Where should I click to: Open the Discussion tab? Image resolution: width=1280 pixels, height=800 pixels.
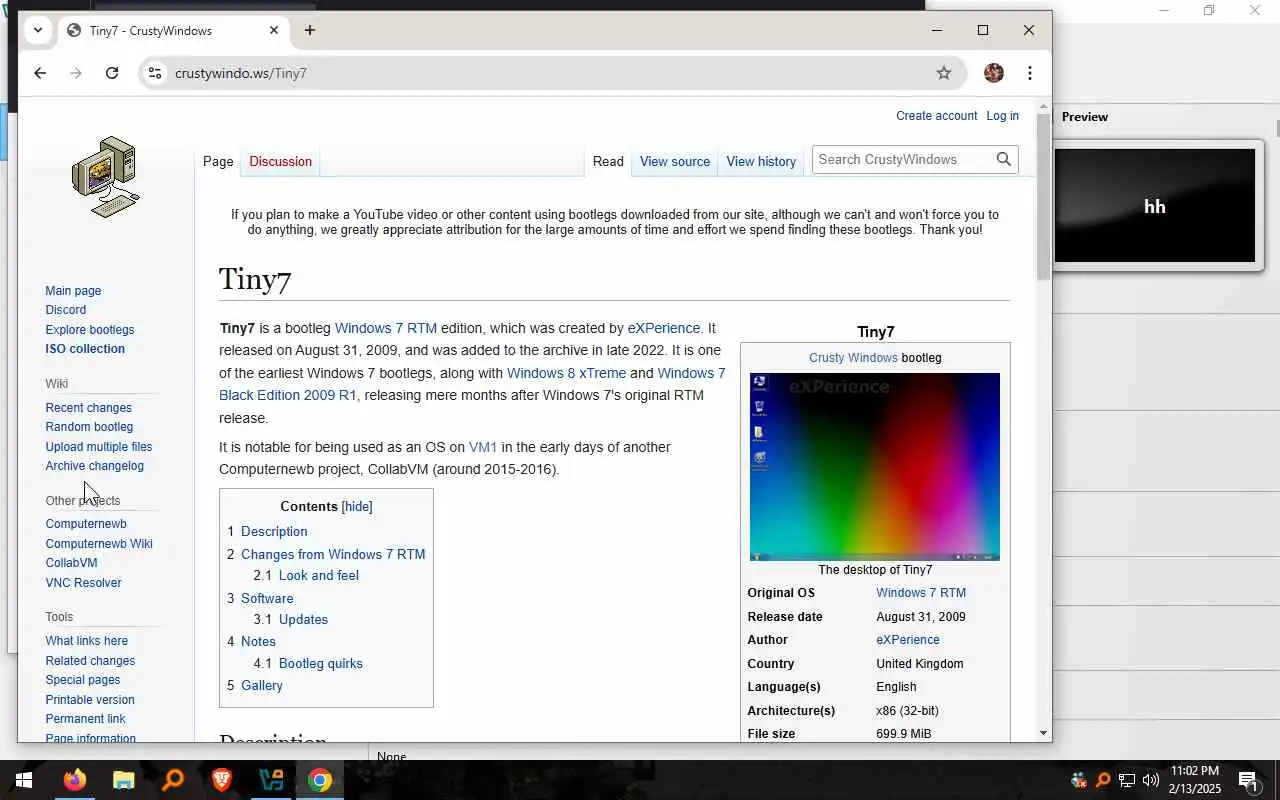tap(280, 161)
